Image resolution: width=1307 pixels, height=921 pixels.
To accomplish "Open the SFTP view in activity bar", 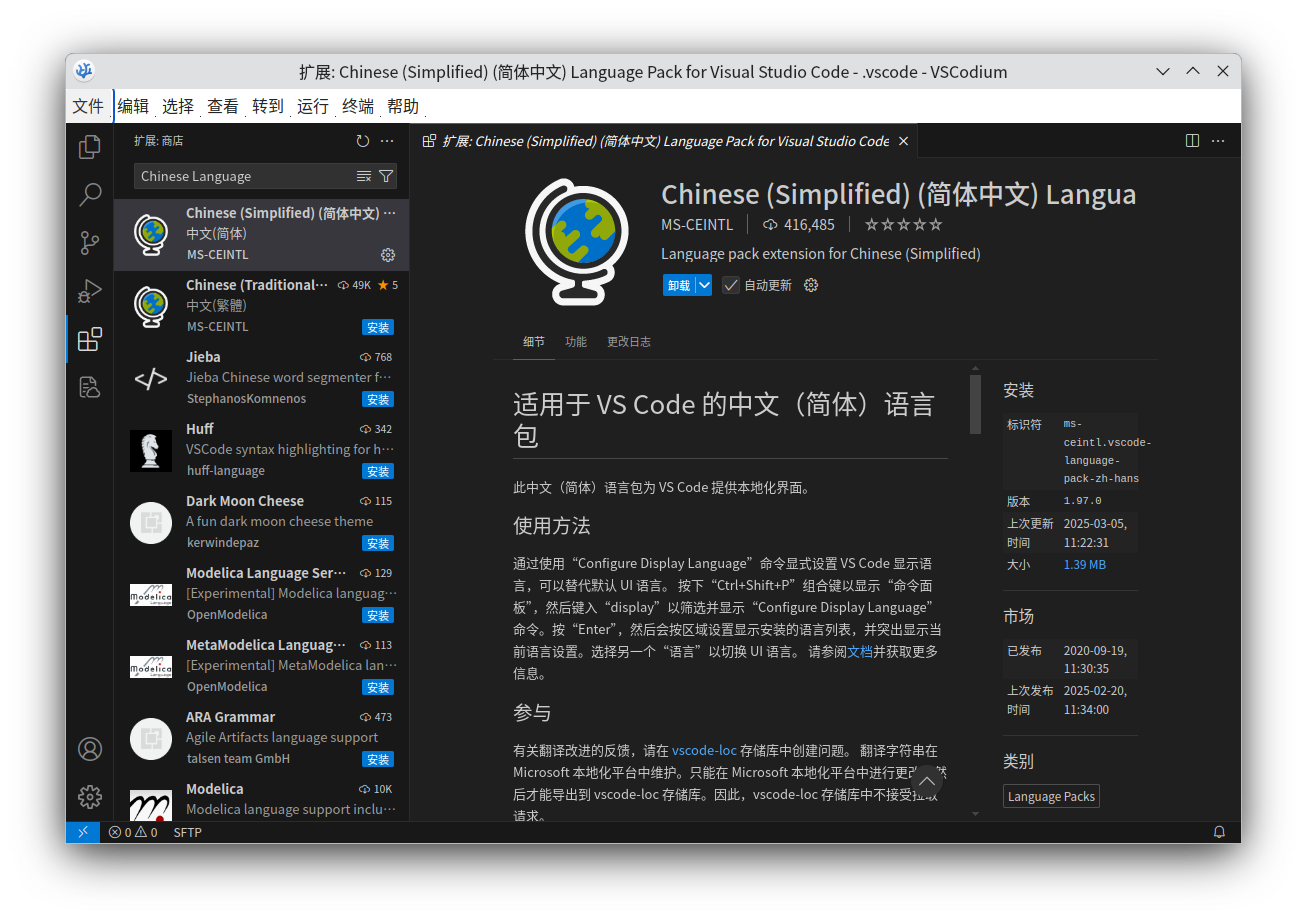I will tap(90, 387).
